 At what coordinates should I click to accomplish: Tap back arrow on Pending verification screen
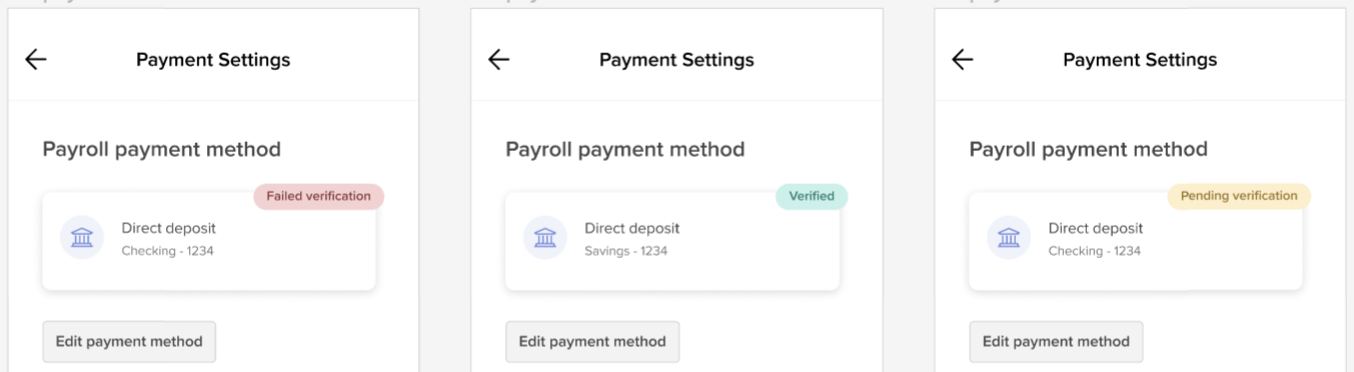coord(962,60)
